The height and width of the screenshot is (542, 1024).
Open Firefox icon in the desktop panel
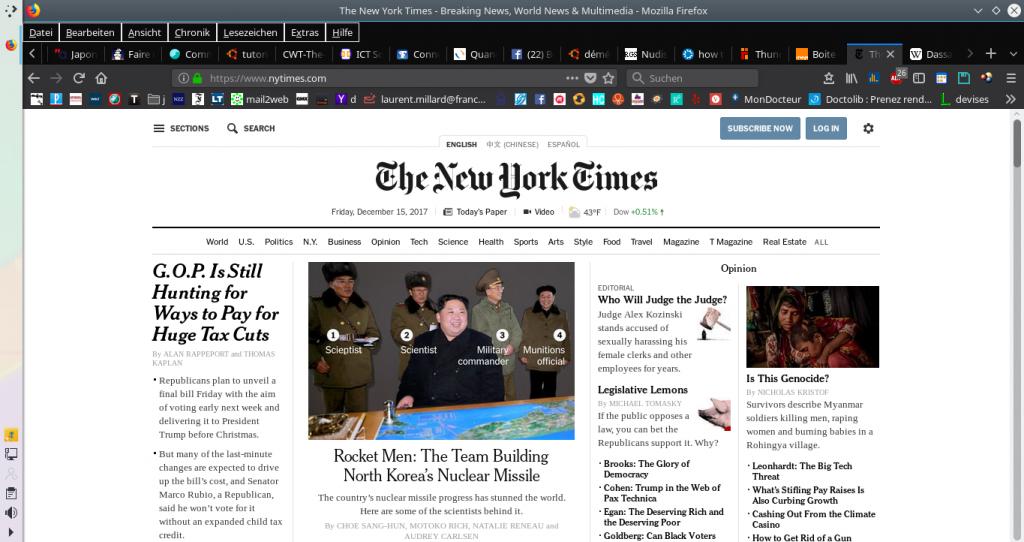(11, 45)
